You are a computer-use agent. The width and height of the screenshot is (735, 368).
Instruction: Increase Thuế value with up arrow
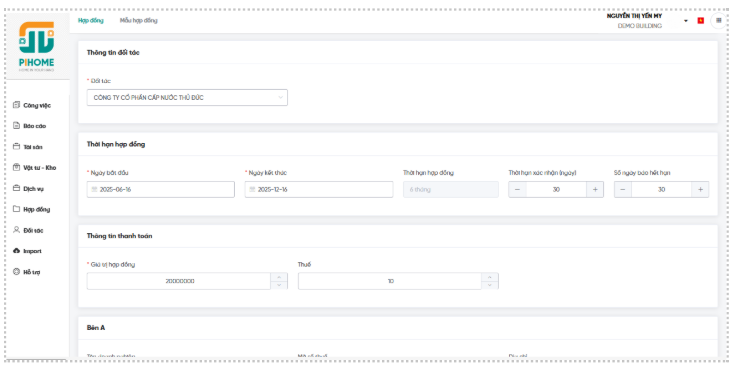[x=490, y=277]
